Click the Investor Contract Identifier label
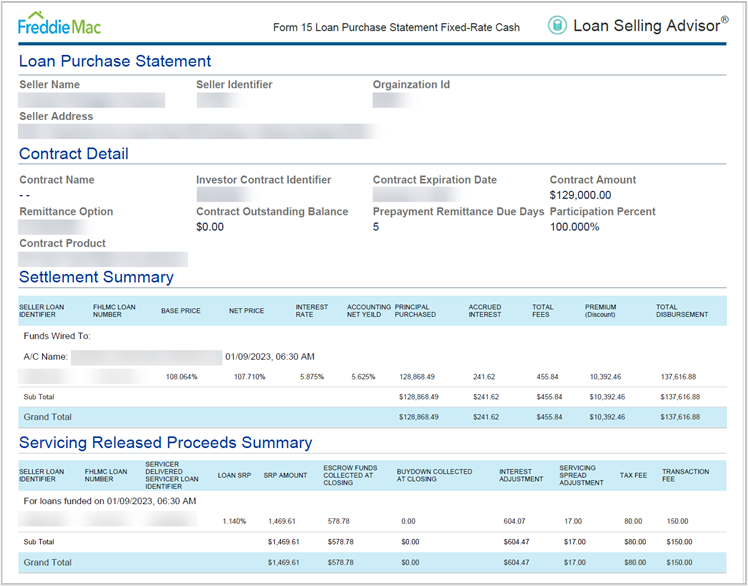This screenshot has width=748, height=586. coord(263,180)
